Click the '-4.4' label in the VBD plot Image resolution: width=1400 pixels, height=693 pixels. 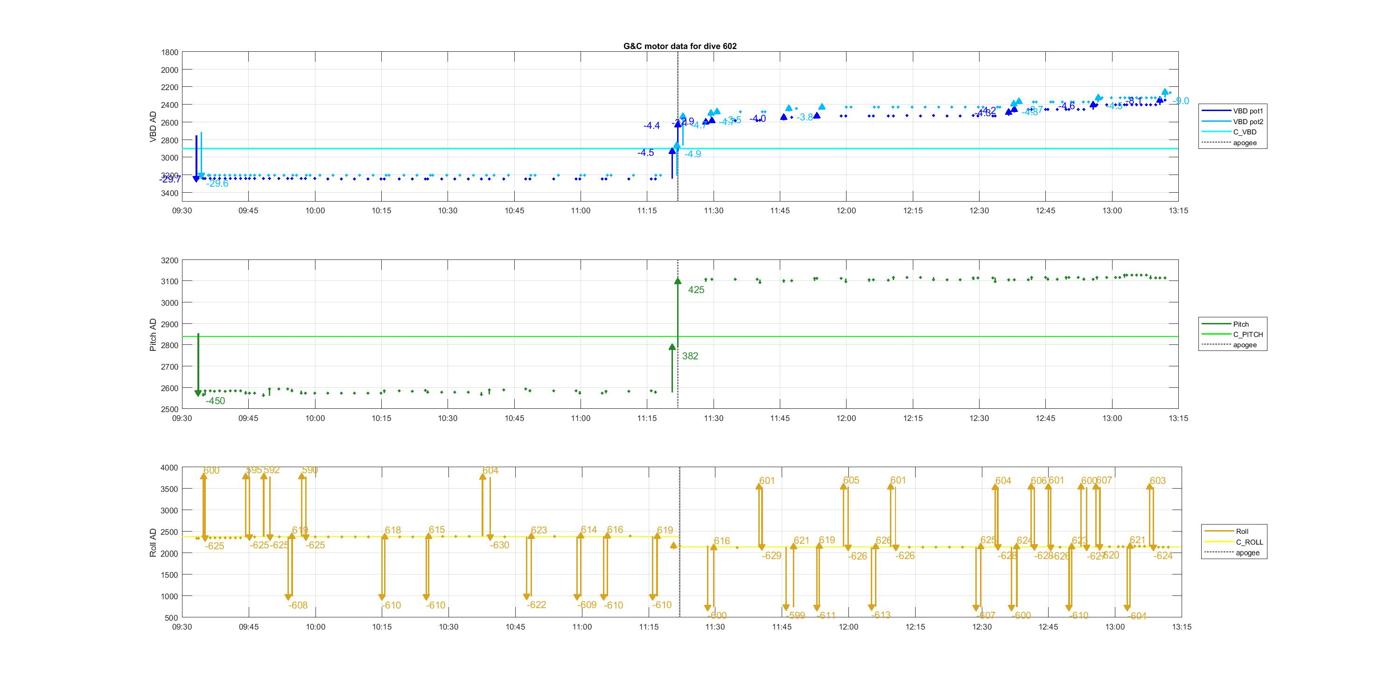click(x=651, y=126)
